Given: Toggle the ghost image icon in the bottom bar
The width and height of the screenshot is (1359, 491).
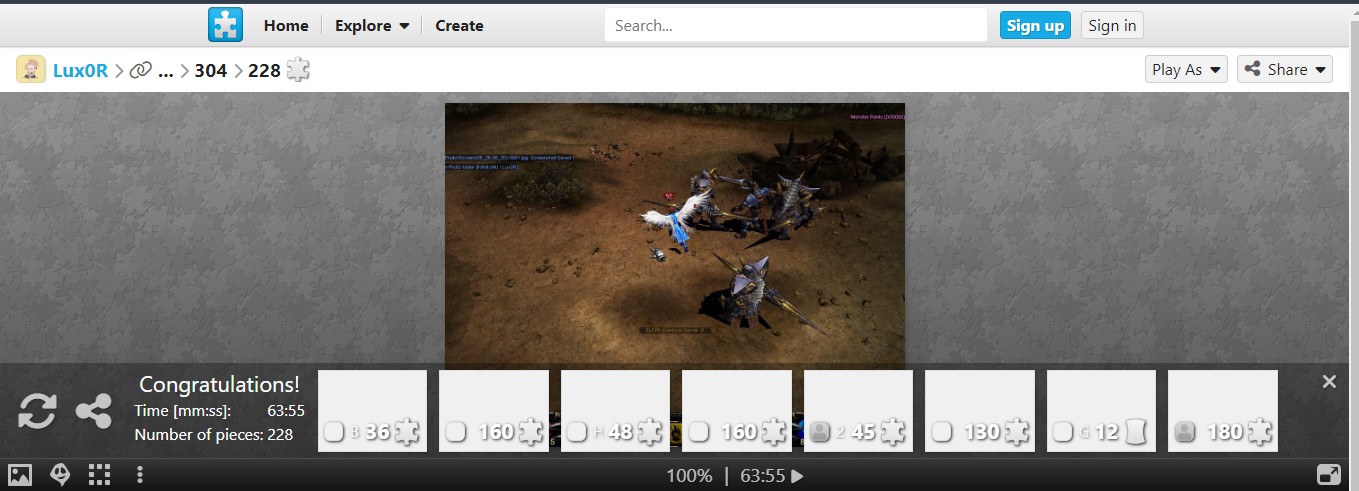Looking at the screenshot, I should (x=60, y=475).
